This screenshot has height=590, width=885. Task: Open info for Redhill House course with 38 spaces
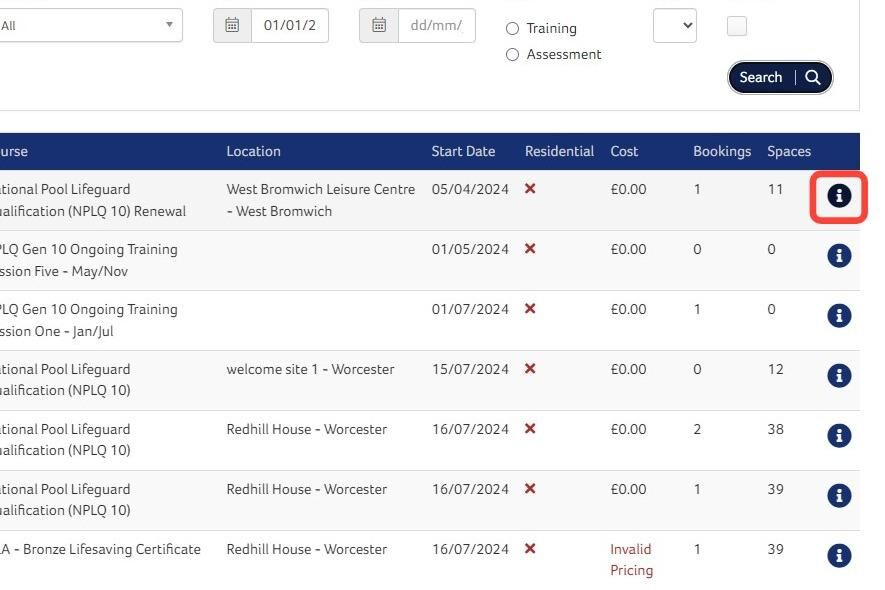click(x=839, y=436)
